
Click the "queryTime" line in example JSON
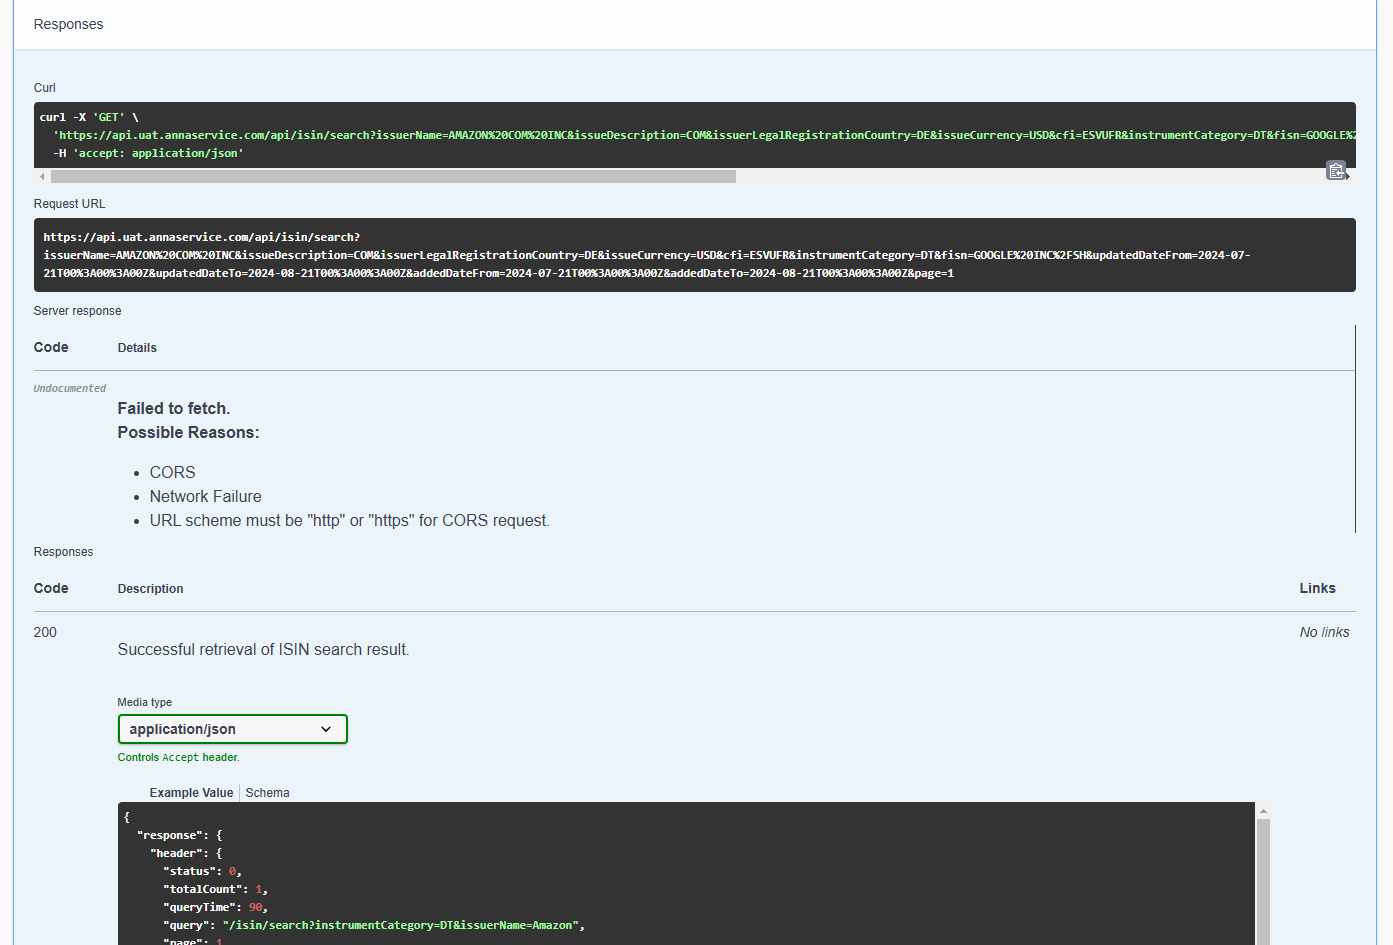tap(215, 907)
